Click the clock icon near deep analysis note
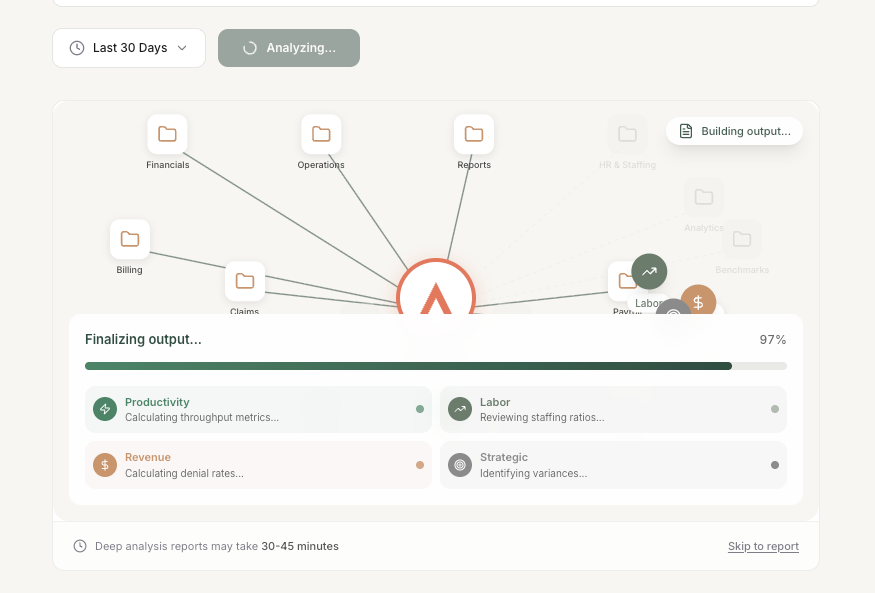875x593 pixels. tap(80, 546)
